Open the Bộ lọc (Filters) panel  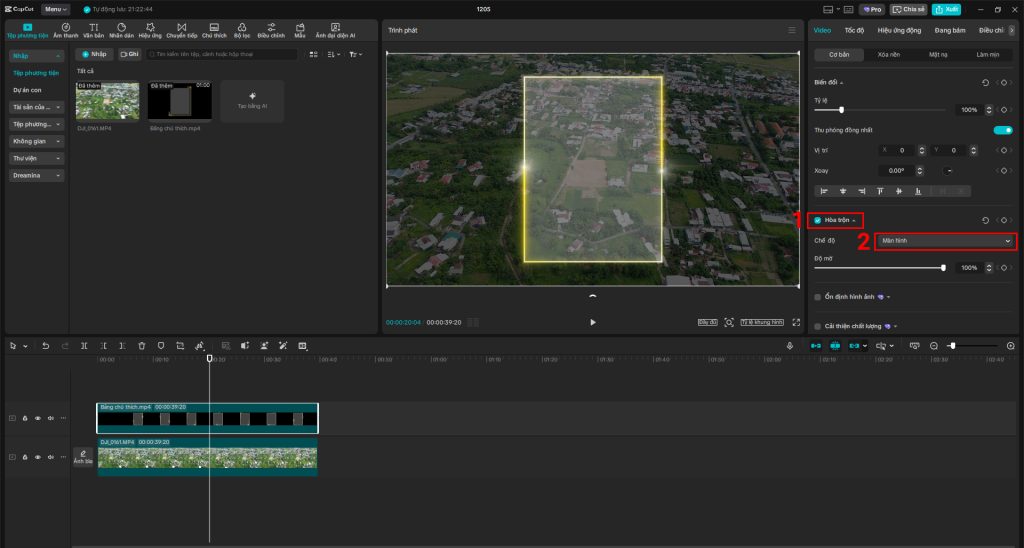coord(242,30)
